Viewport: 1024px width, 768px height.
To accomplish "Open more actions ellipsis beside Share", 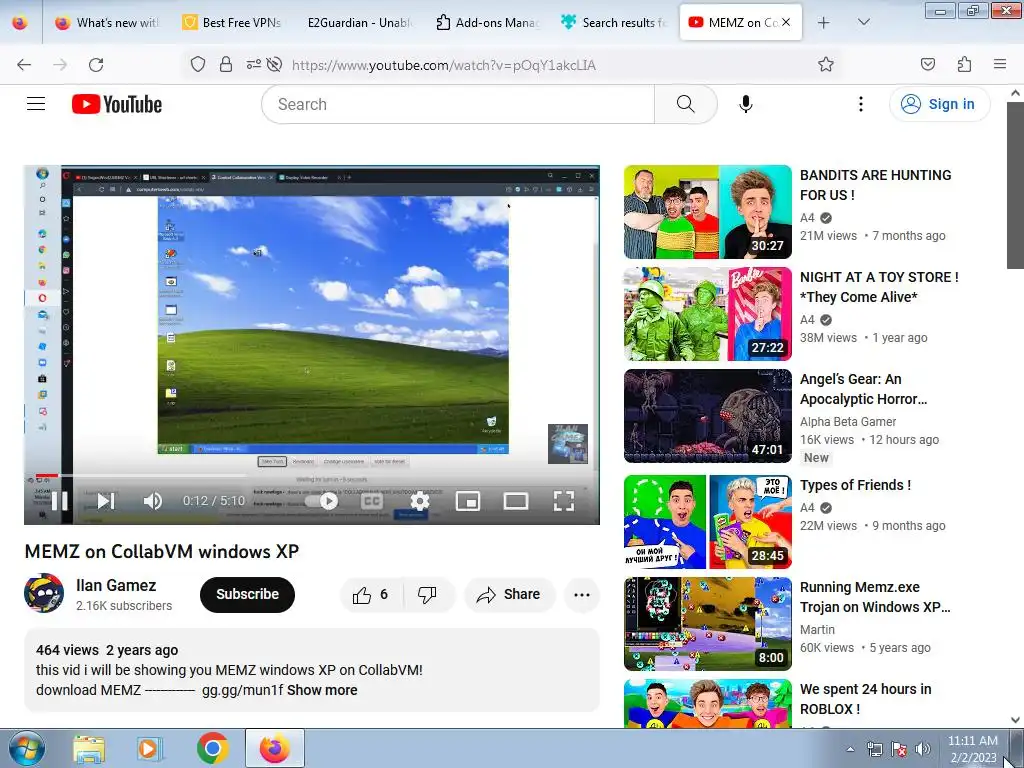I will pyautogui.click(x=582, y=594).
